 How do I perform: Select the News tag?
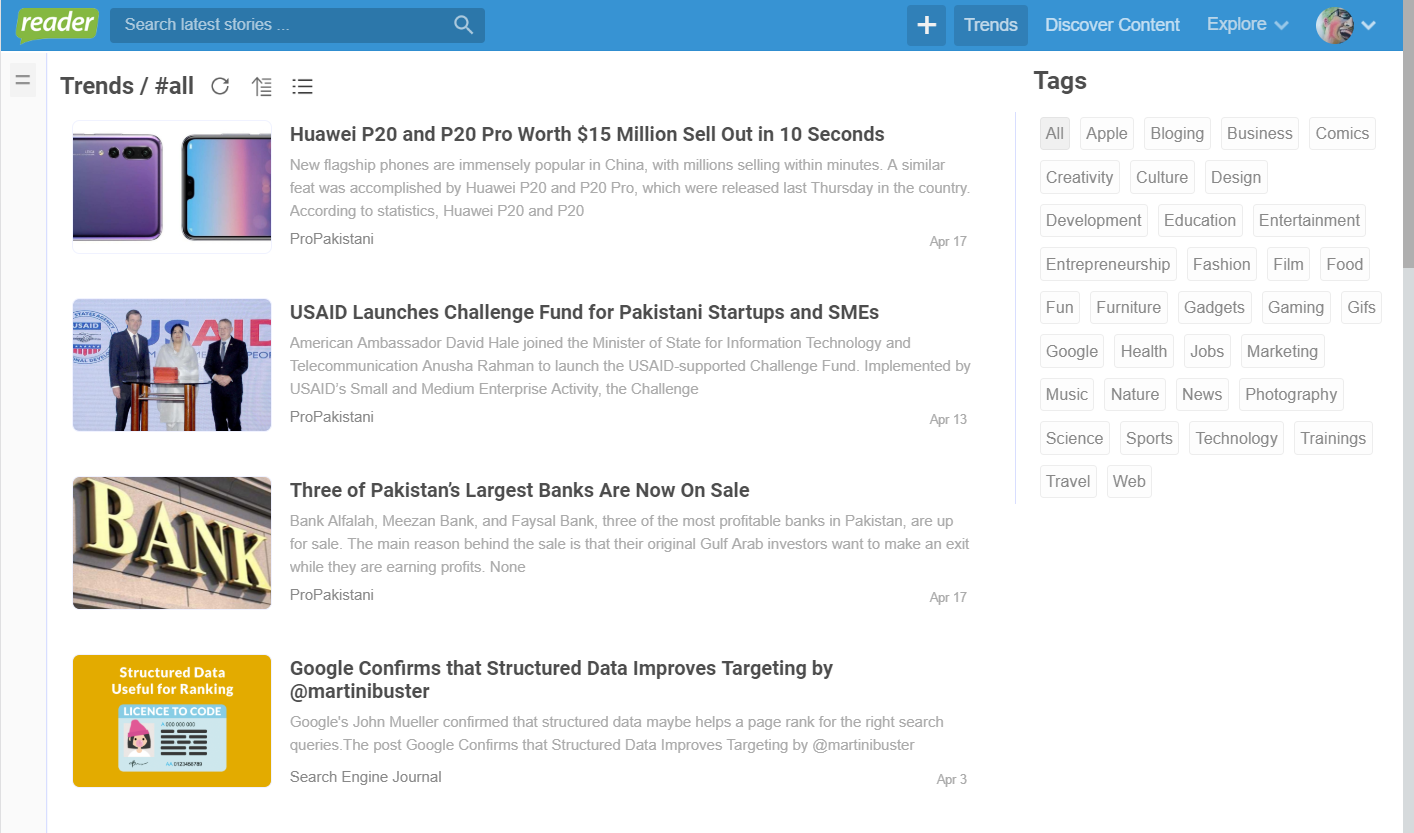point(1202,394)
